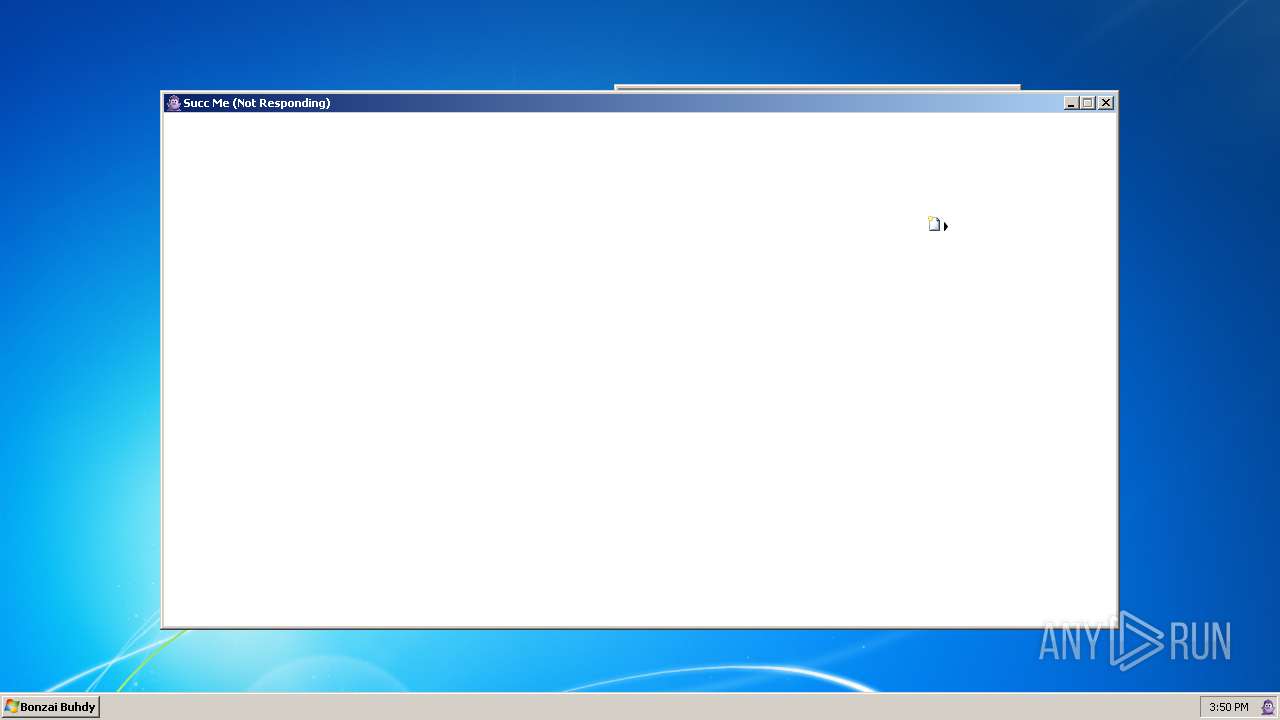This screenshot has width=1280, height=720.
Task: Click the purple Bonzi tray icon
Action: 1267,707
